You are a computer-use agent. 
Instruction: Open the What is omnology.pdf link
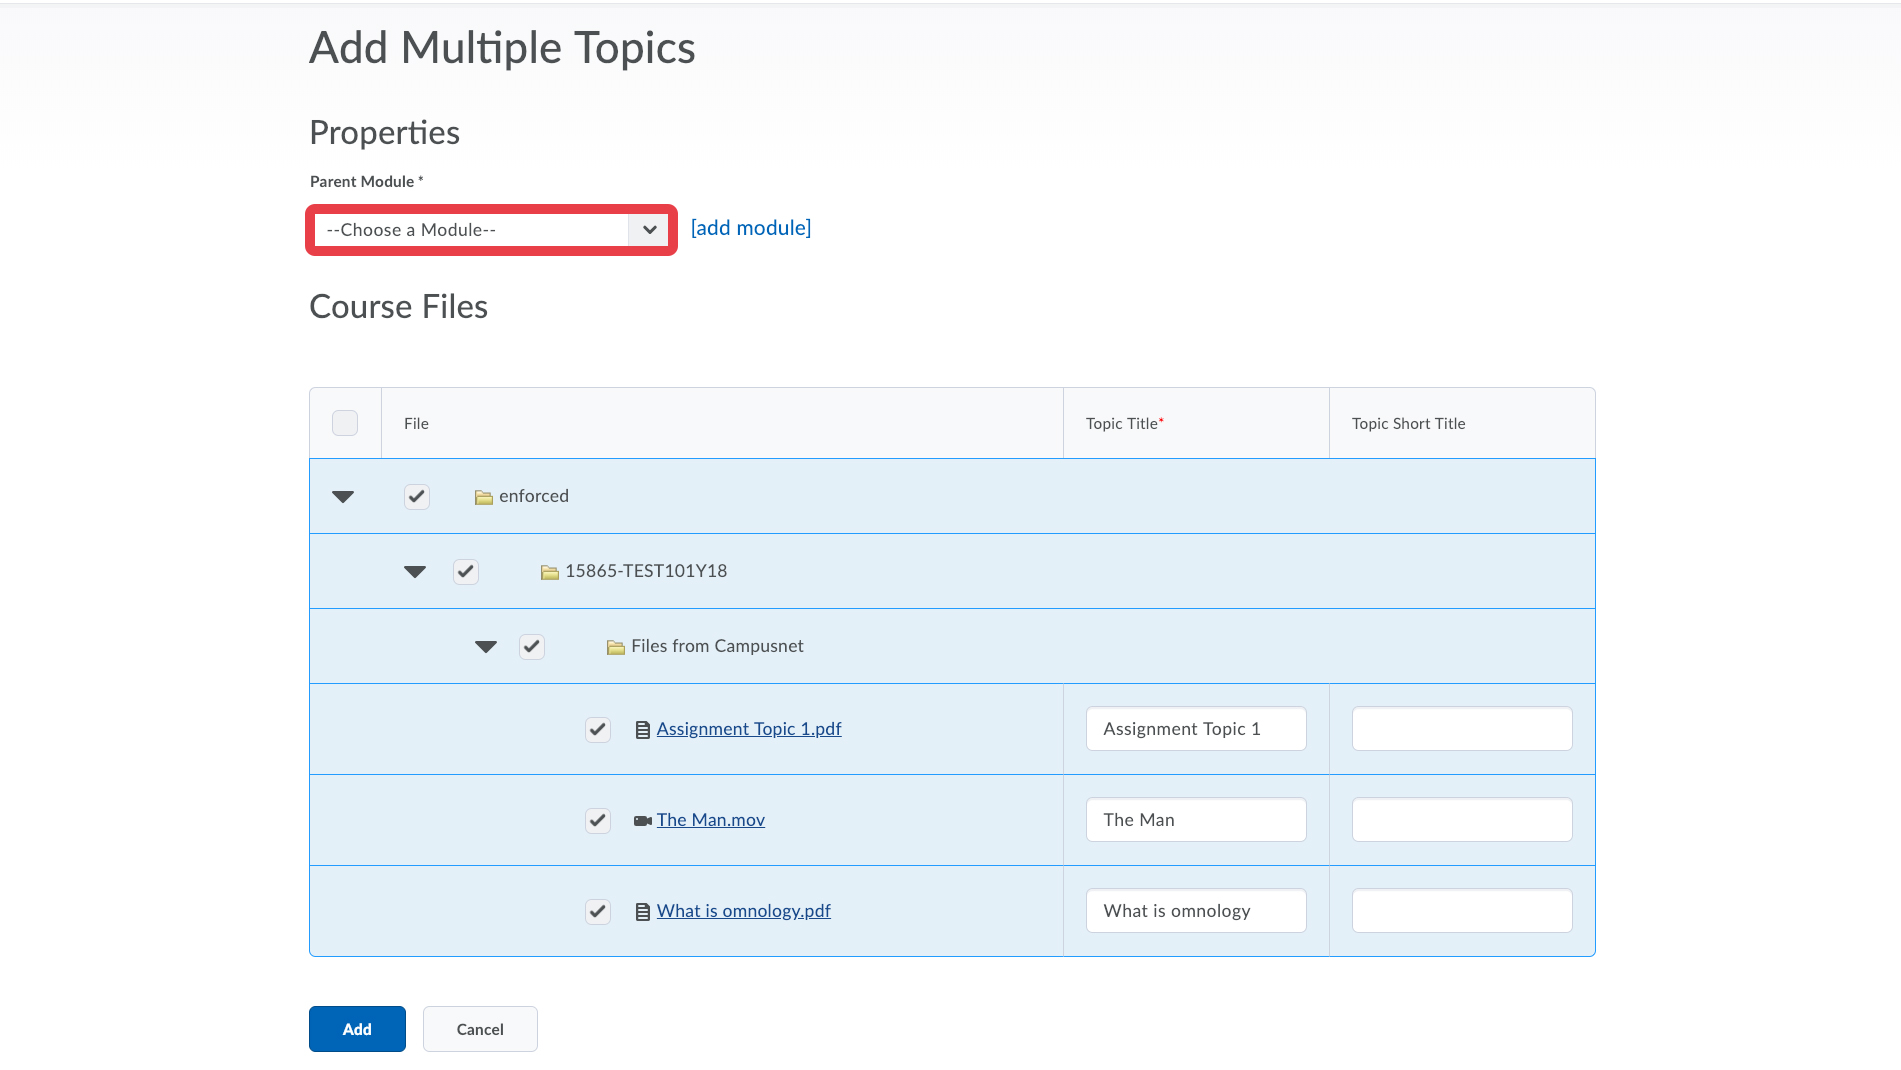coord(743,911)
